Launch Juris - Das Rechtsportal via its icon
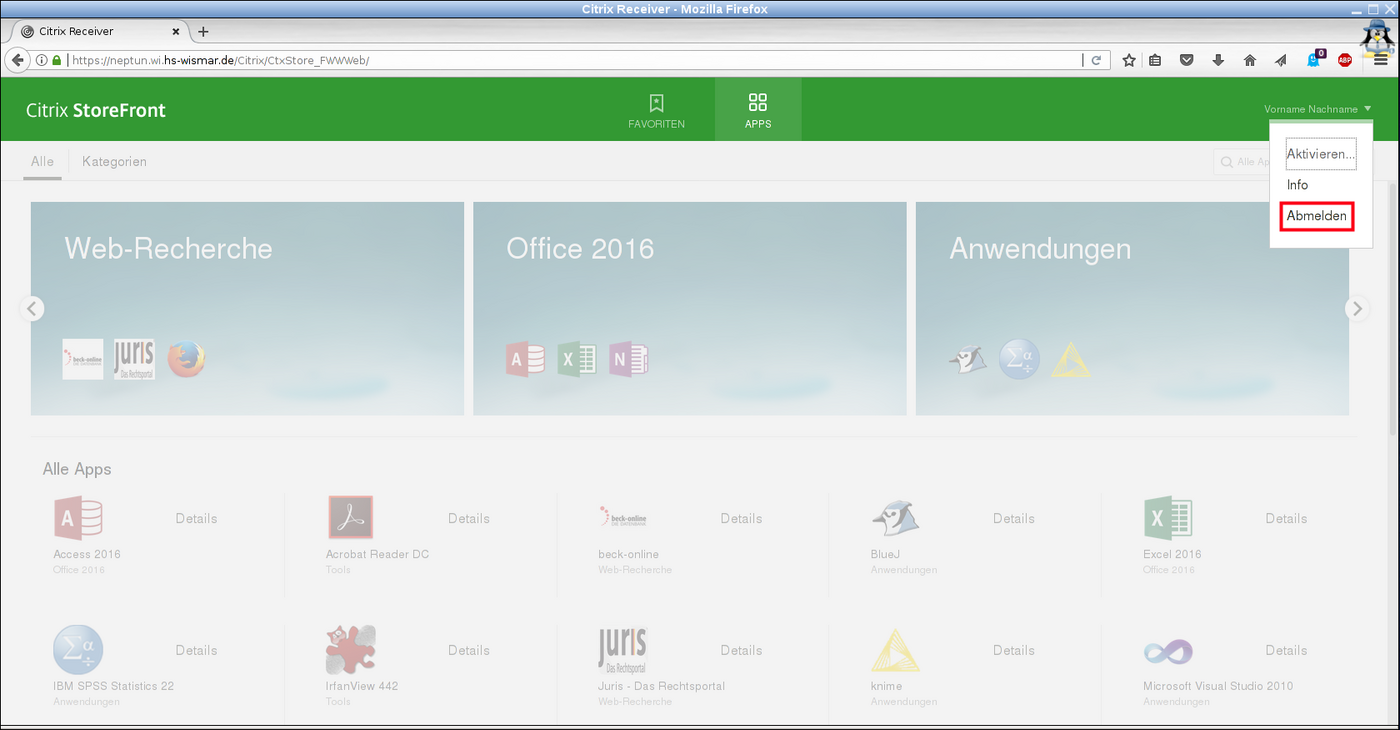Image resolution: width=1400 pixels, height=730 pixels. [x=623, y=650]
